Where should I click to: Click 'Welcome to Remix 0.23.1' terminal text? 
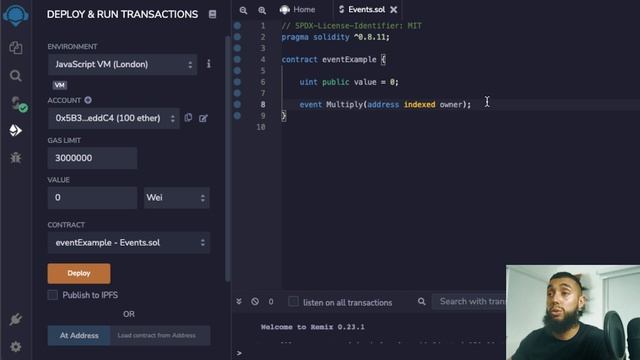[x=313, y=327]
